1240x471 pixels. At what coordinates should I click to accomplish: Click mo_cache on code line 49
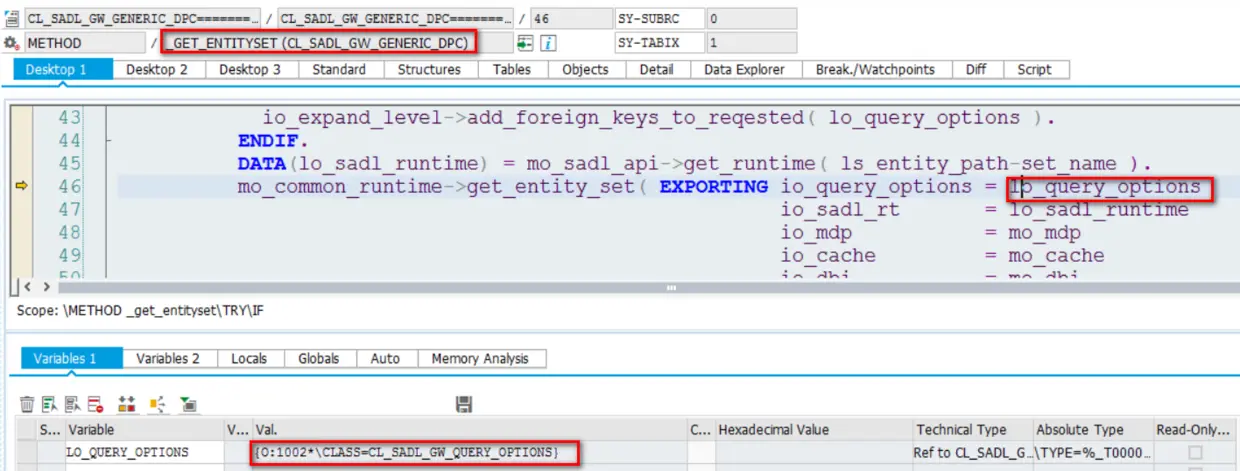[1056, 256]
